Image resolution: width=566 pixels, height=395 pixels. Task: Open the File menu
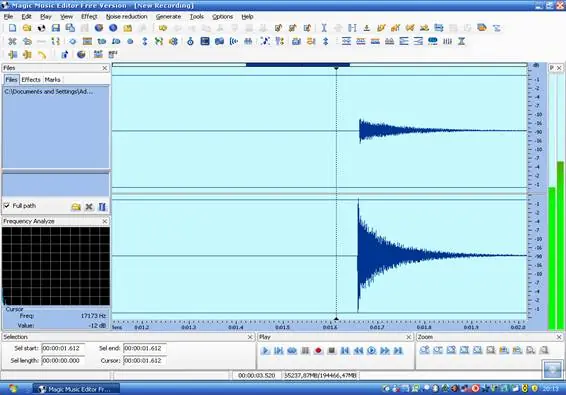8,17
